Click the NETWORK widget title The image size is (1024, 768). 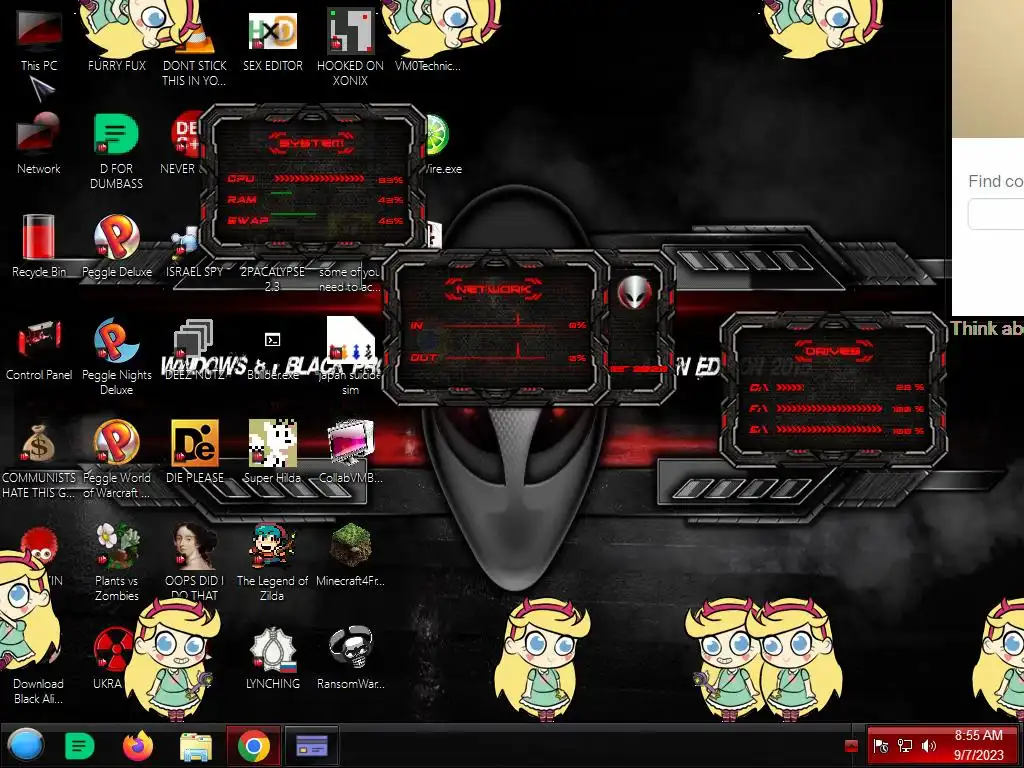click(x=494, y=289)
